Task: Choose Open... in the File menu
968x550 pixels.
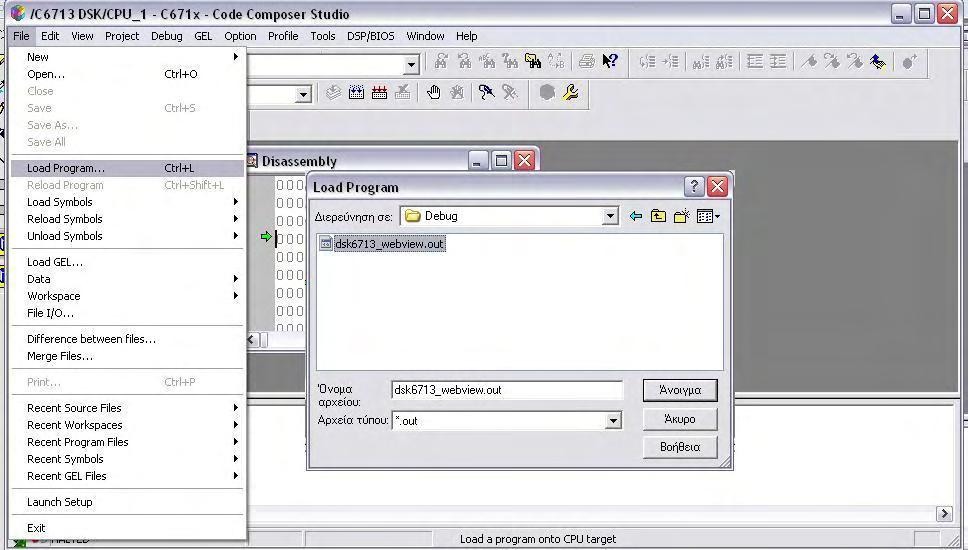Action: pos(127,74)
